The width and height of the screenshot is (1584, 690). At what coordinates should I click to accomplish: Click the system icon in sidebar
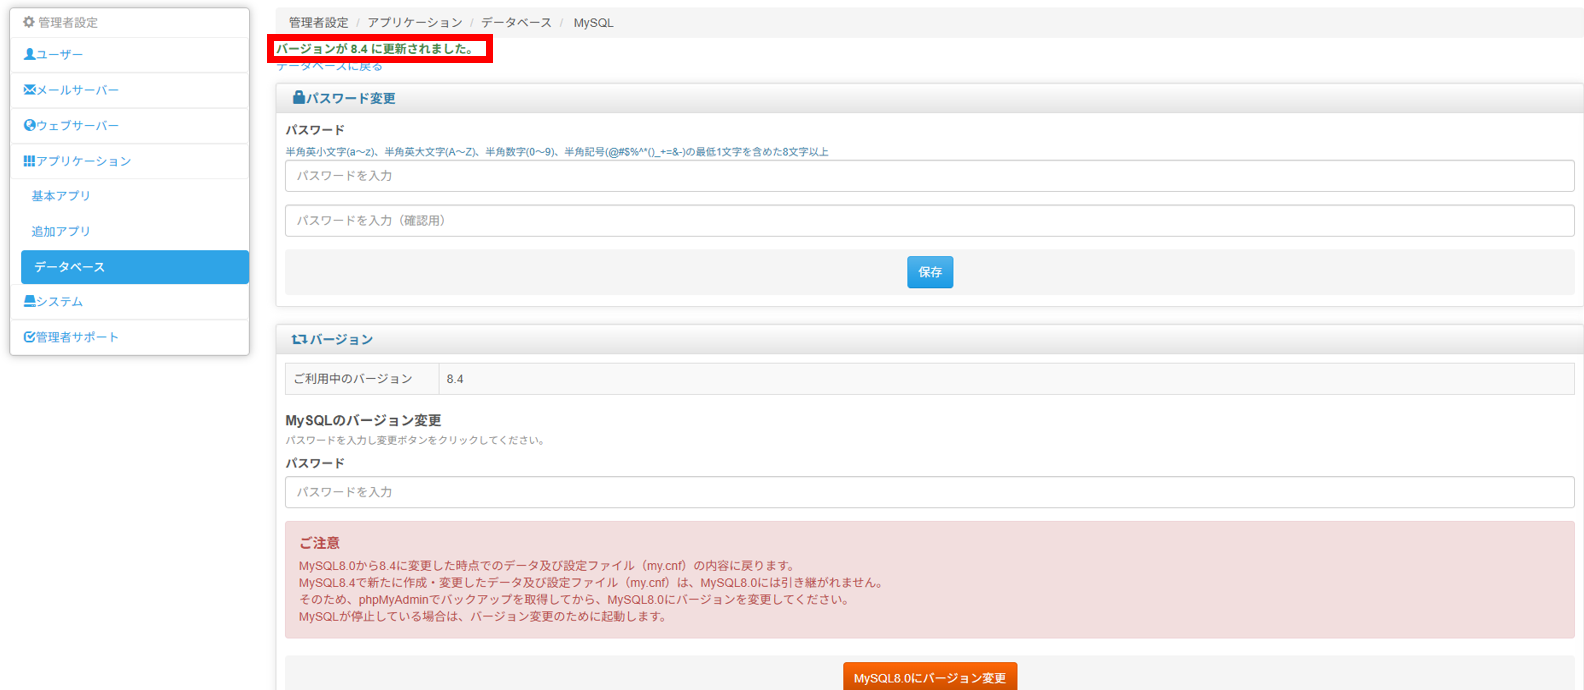tap(29, 302)
